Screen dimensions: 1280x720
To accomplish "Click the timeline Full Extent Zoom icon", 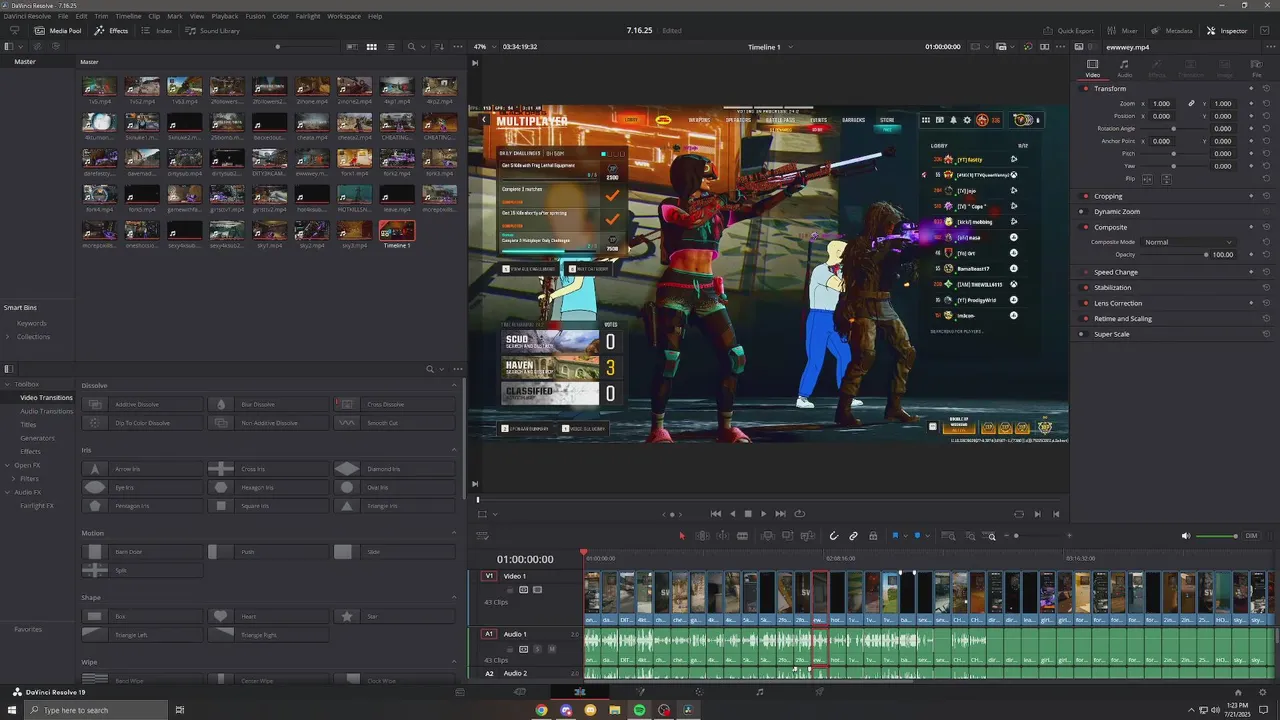I will pos(949,536).
